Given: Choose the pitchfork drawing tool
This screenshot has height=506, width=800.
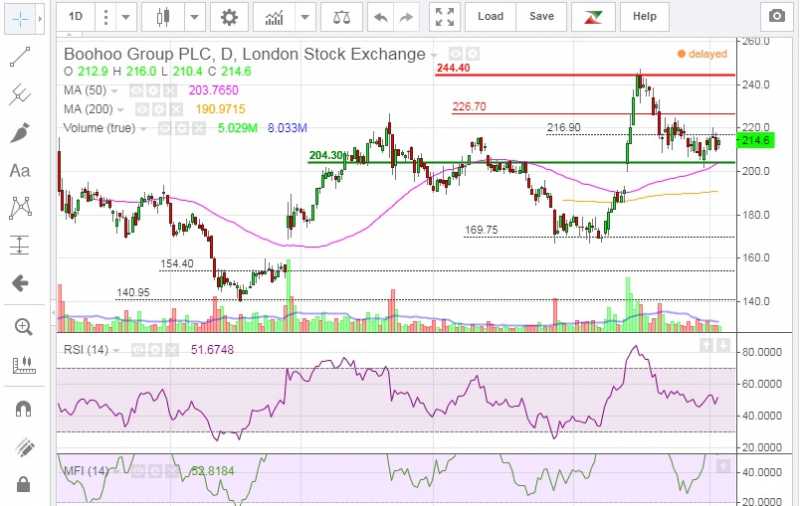Looking at the screenshot, I should [x=20, y=95].
